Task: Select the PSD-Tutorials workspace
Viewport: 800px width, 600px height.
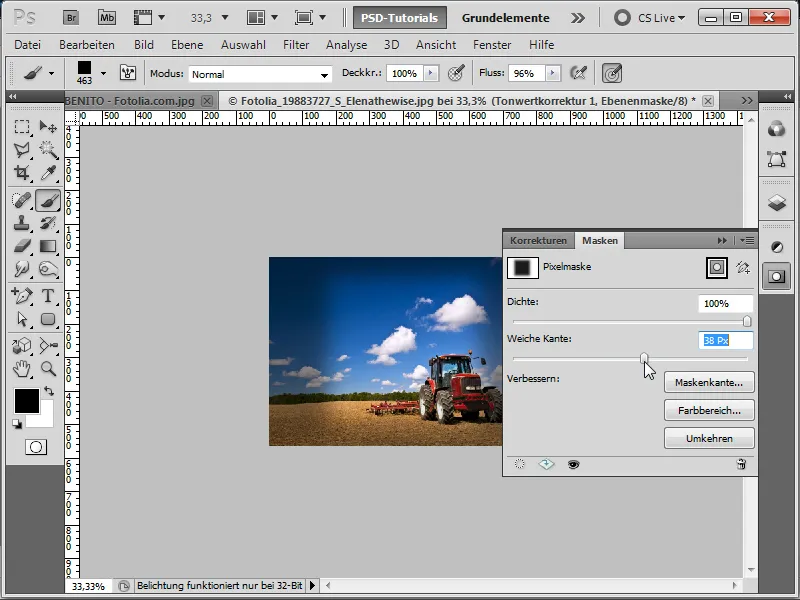Action: pos(399,18)
